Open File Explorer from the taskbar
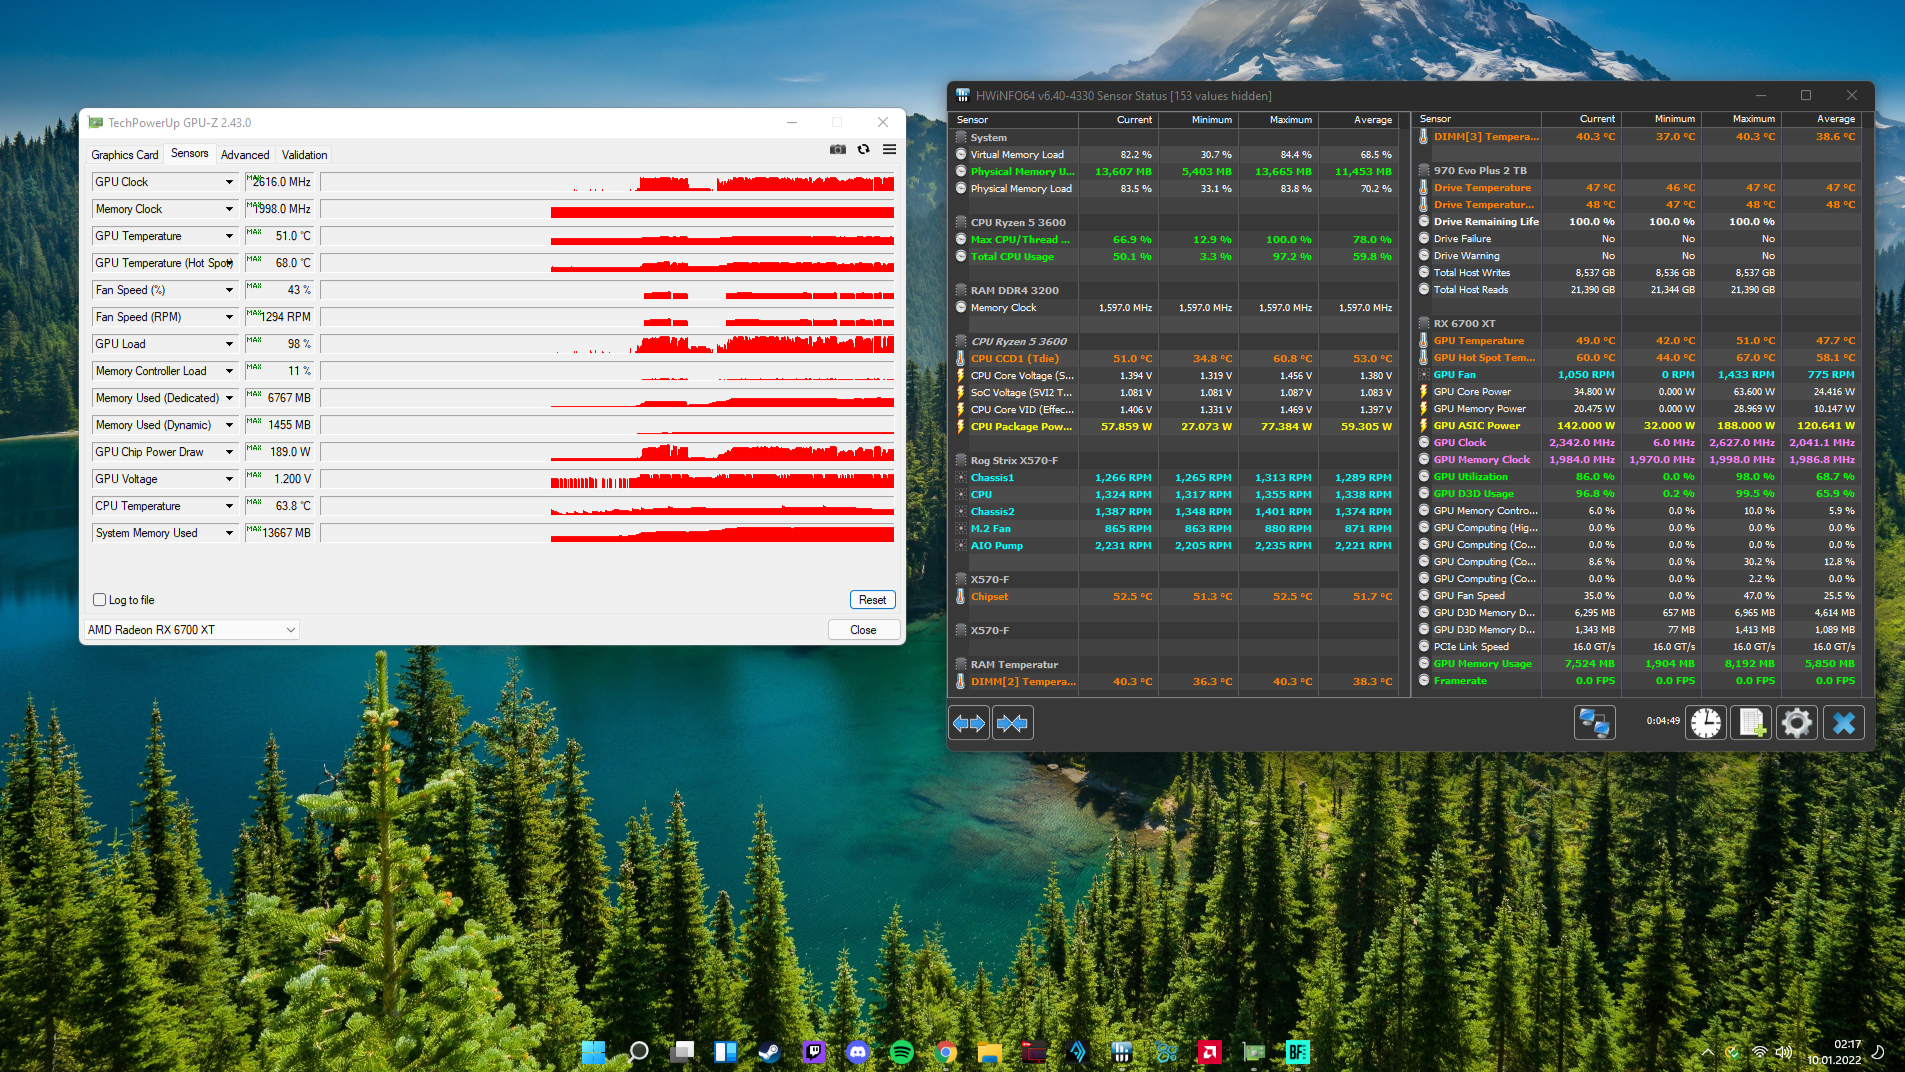Image resolution: width=1905 pixels, height=1072 pixels. (x=990, y=1051)
